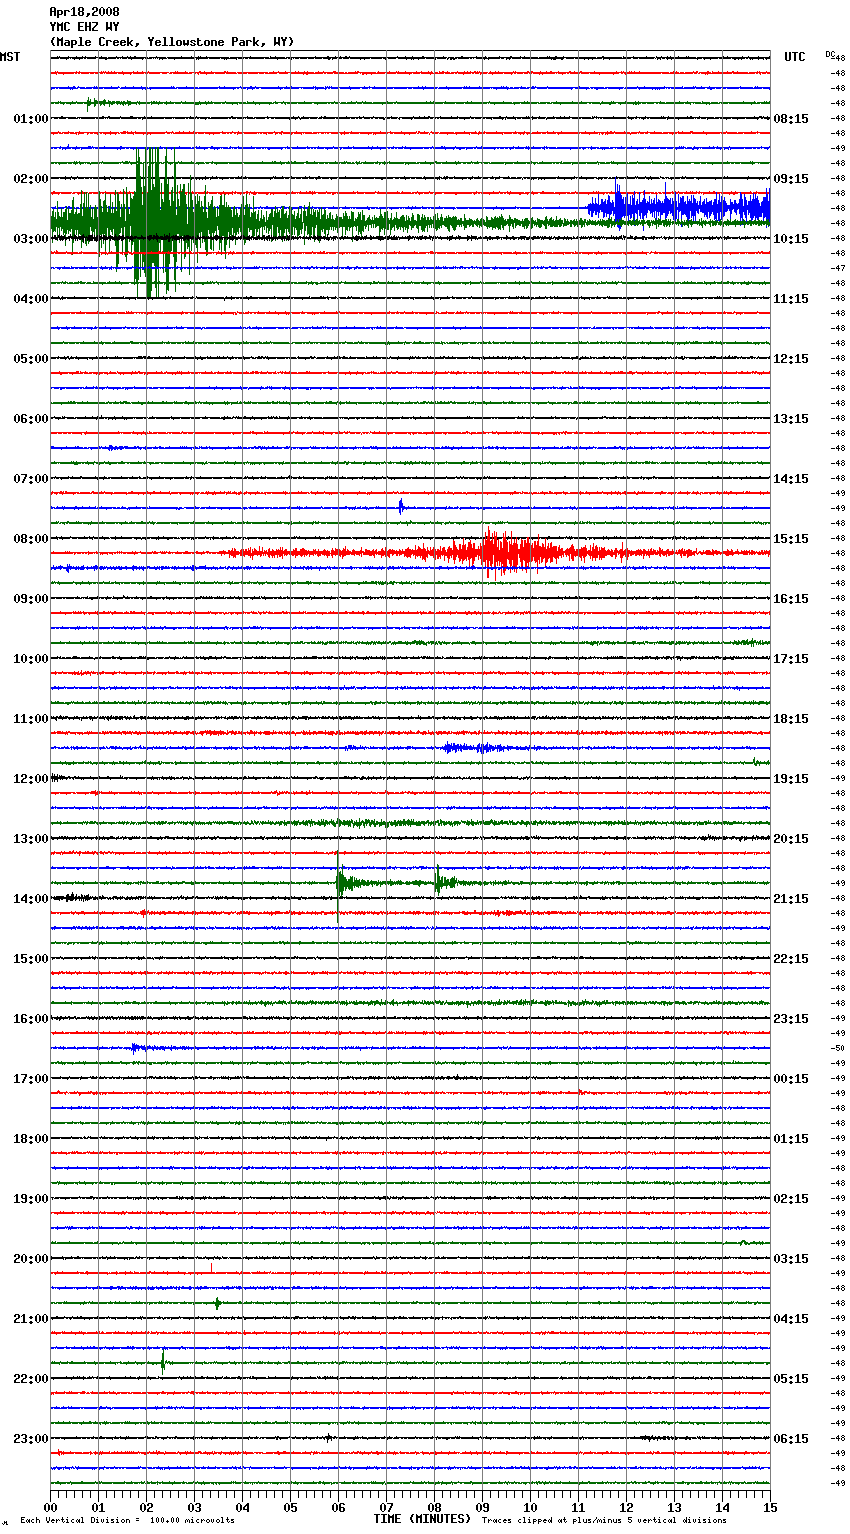Click the blue noise burst at right of 02:30 trace
This screenshot has height=1534, width=850.
click(679, 207)
